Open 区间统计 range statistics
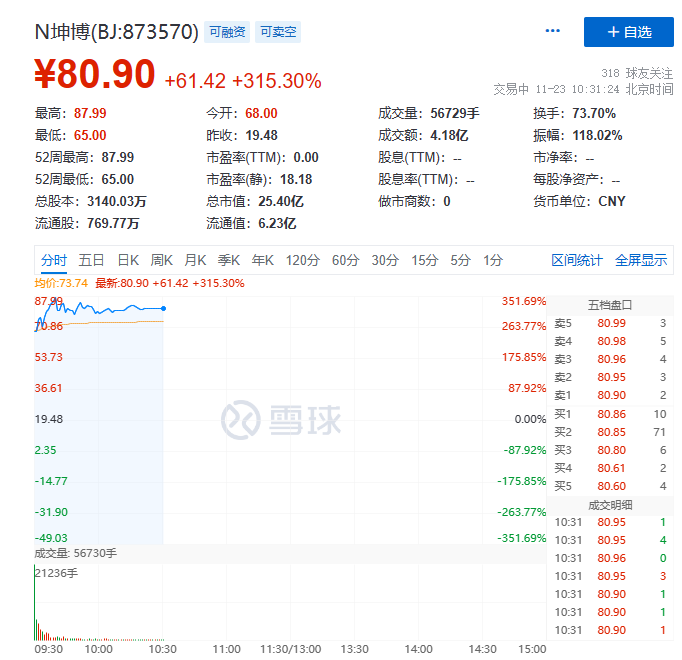The height and width of the screenshot is (660, 682). point(577,260)
